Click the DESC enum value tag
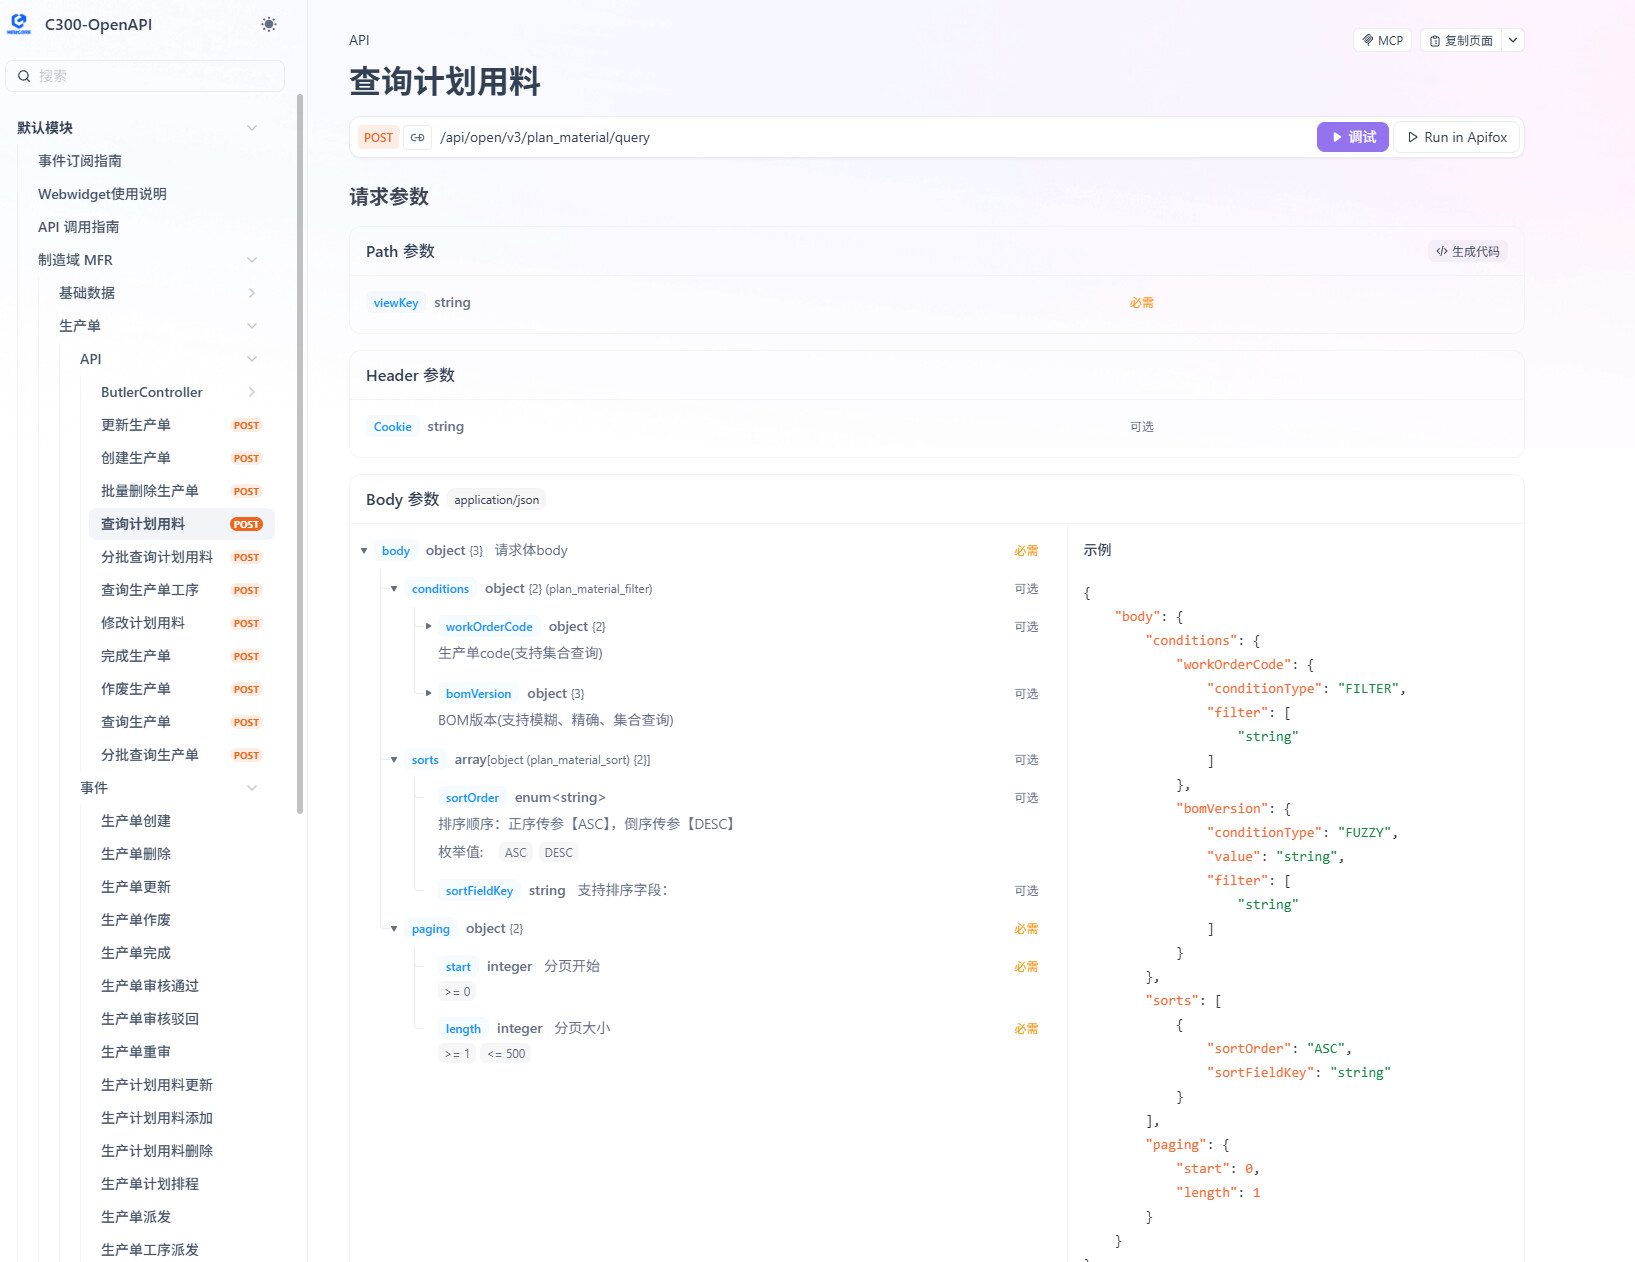Screen dimensions: 1635x1262 [558, 853]
